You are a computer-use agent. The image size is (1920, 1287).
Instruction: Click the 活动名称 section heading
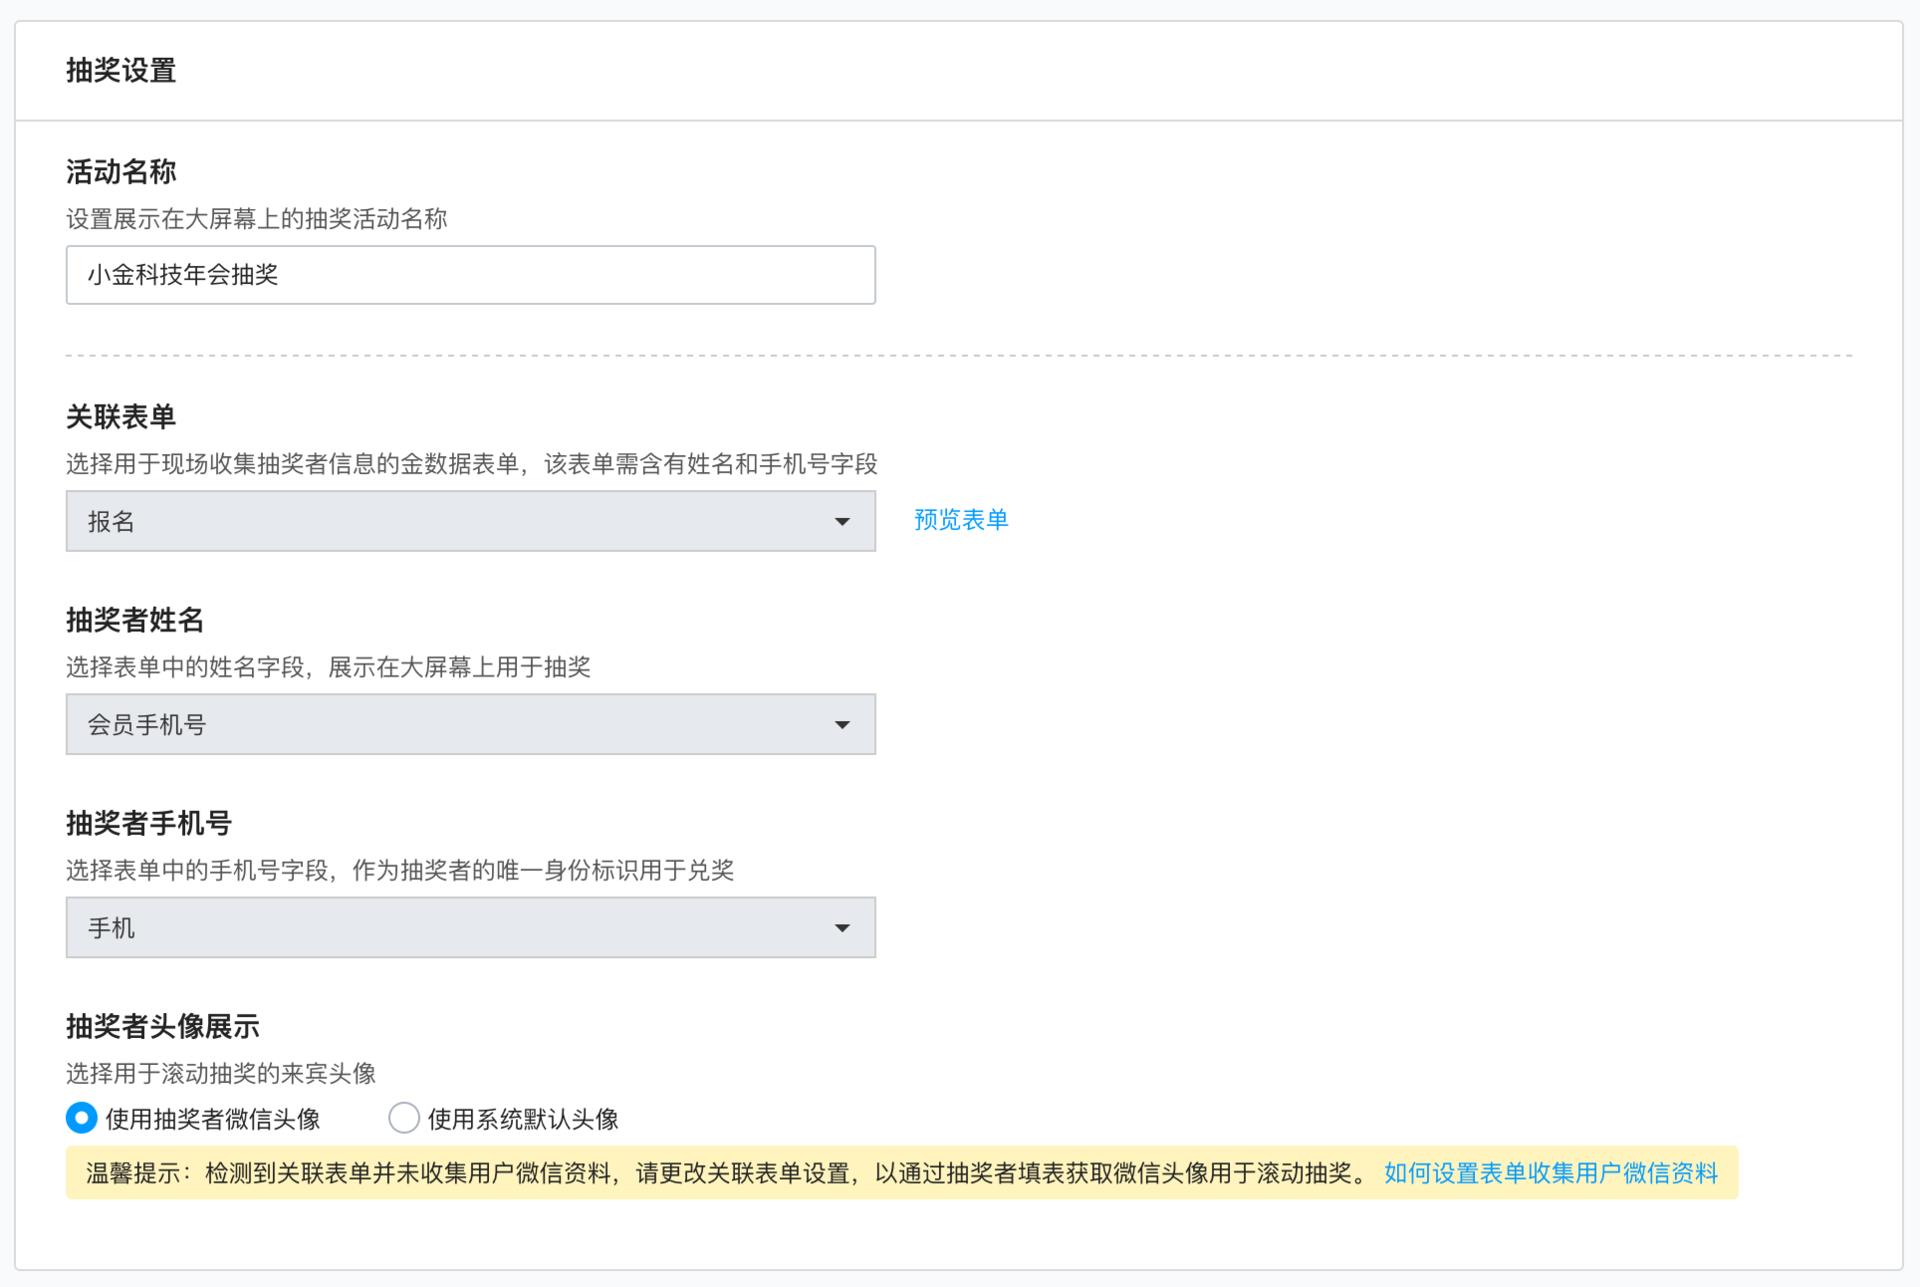[121, 172]
